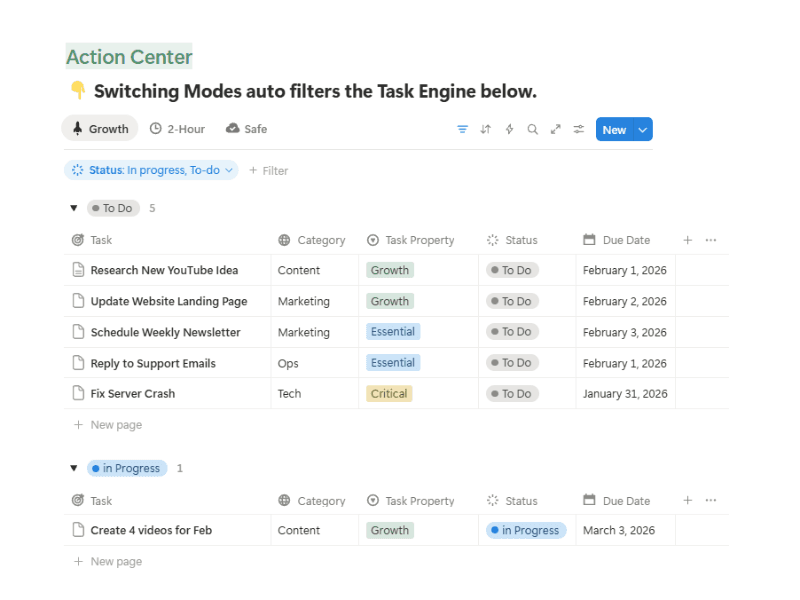Screen dimensions: 800x600
Task: Click the page icon beside Fix Server Crash
Action: pyautogui.click(x=79, y=393)
